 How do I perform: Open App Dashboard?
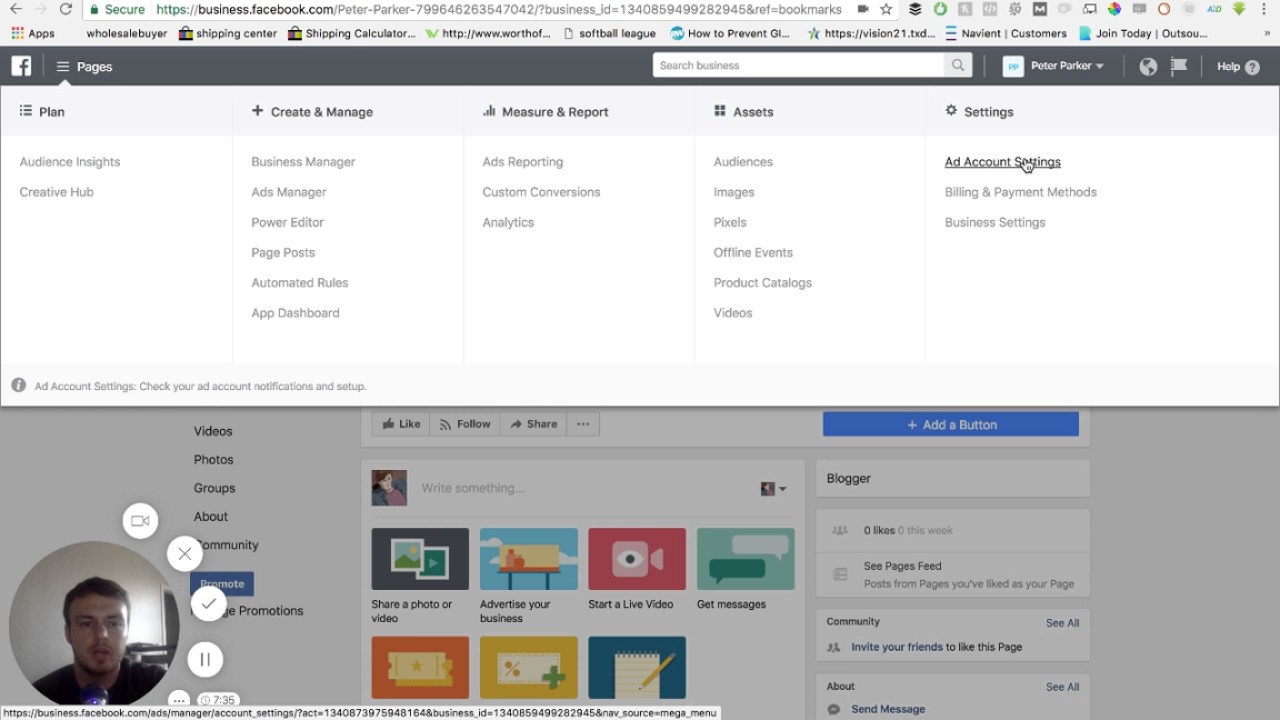[x=295, y=313]
